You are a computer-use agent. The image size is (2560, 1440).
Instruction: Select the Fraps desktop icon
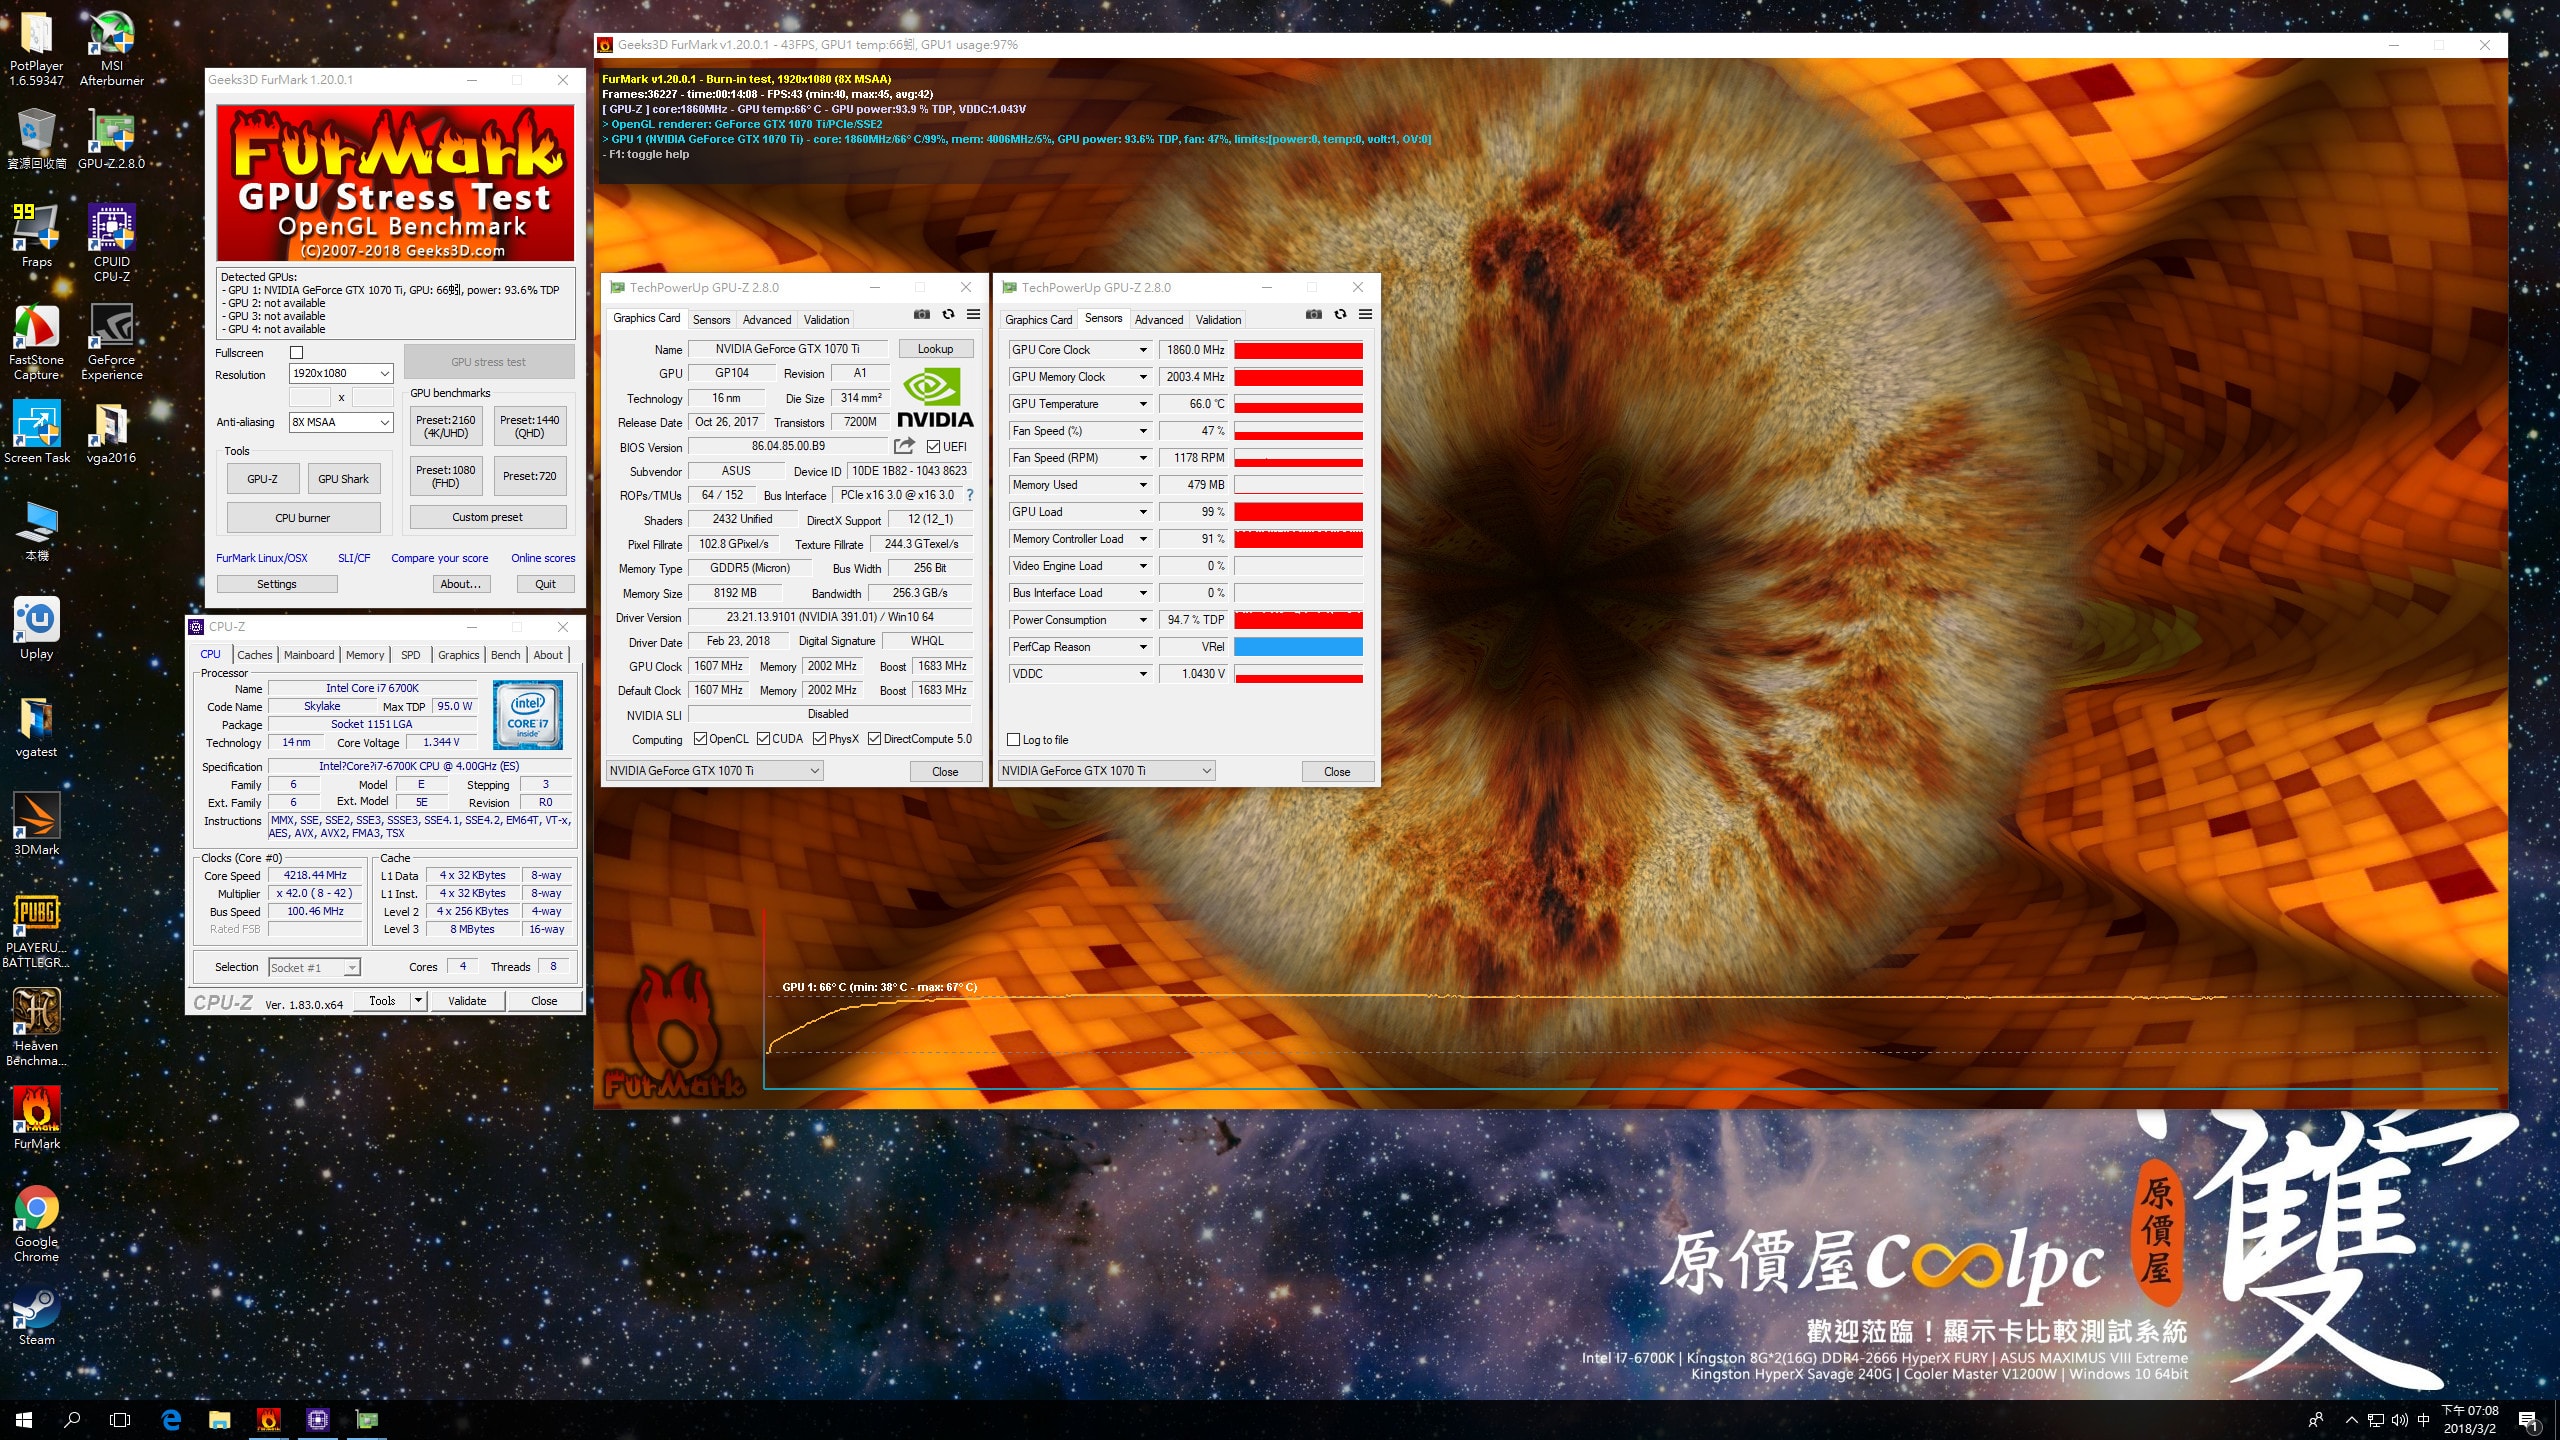click(x=36, y=236)
